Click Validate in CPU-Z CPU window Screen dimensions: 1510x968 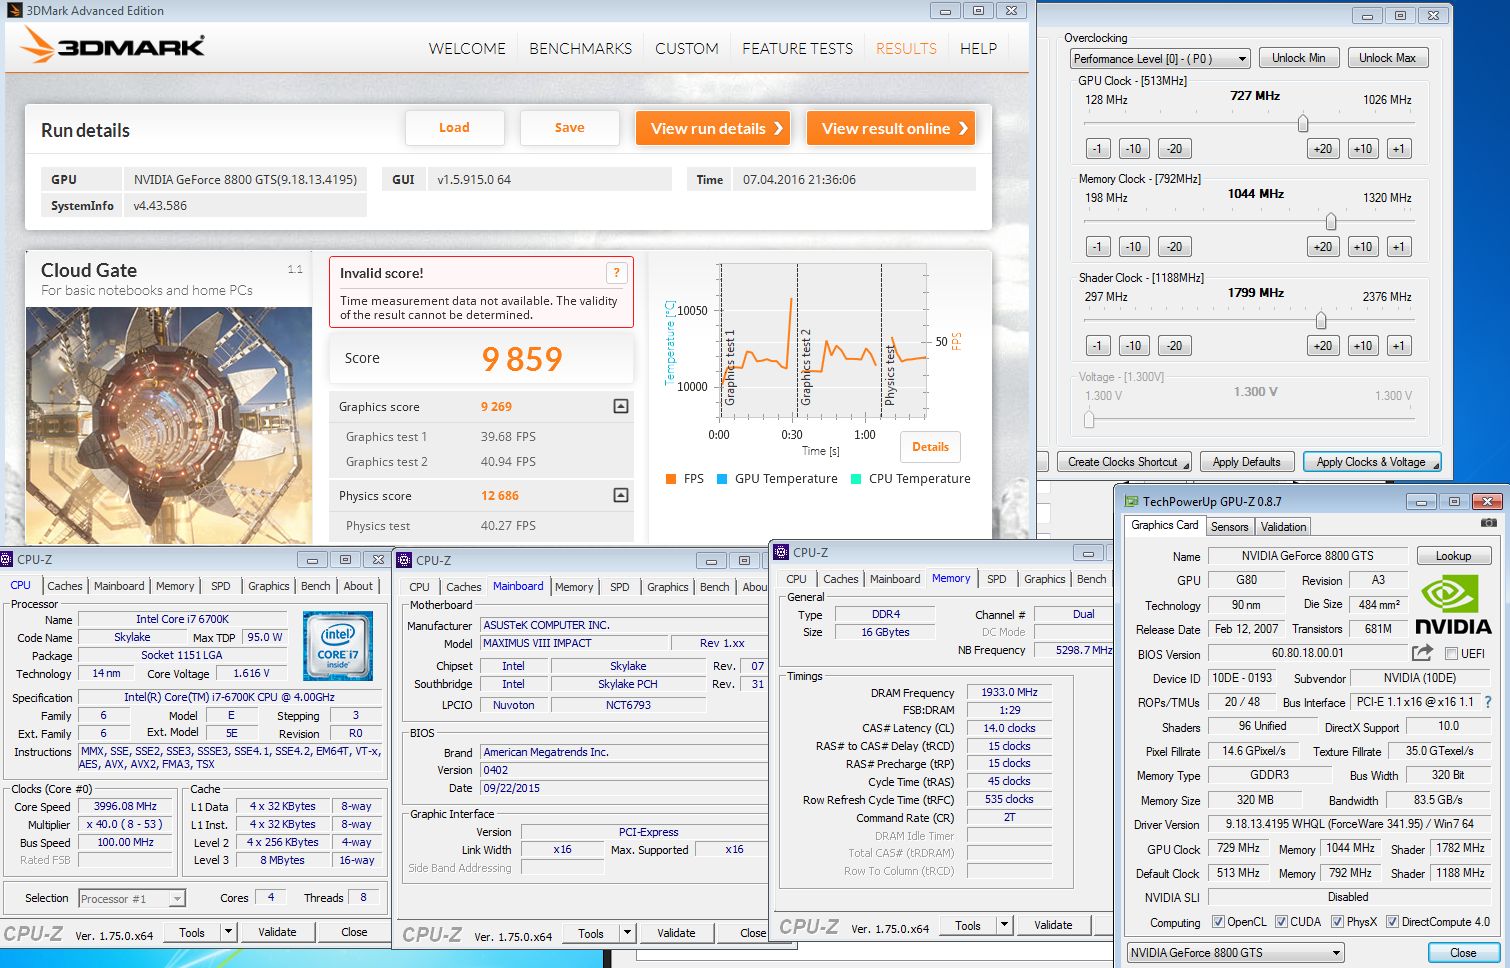[x=277, y=932]
